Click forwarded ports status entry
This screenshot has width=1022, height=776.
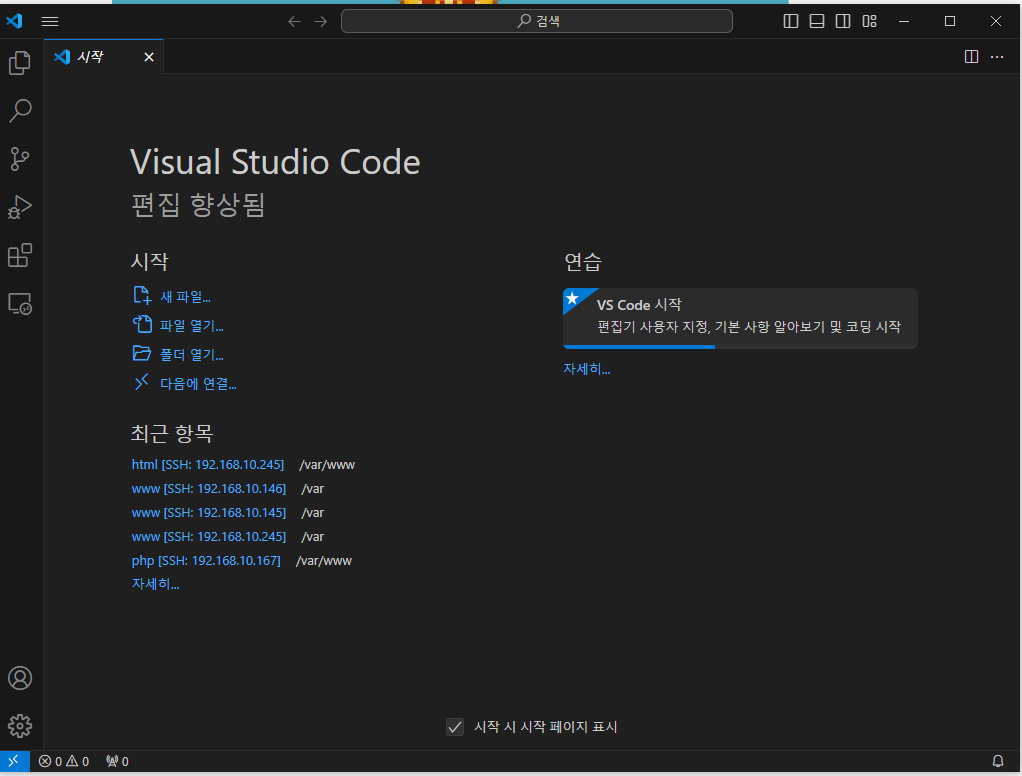pyautogui.click(x=117, y=761)
